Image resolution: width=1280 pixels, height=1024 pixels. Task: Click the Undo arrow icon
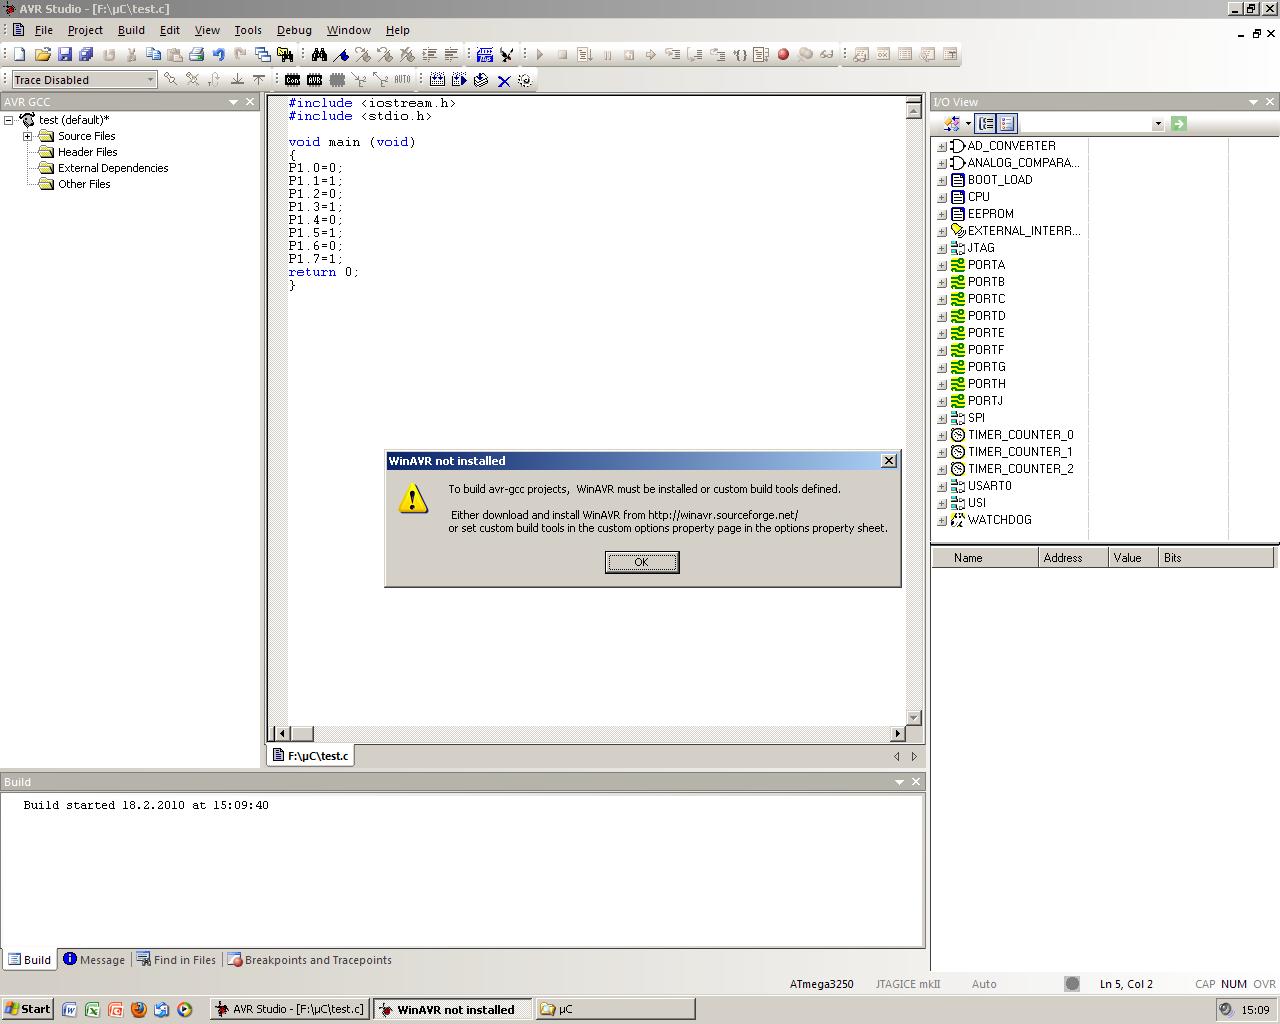[x=218, y=55]
